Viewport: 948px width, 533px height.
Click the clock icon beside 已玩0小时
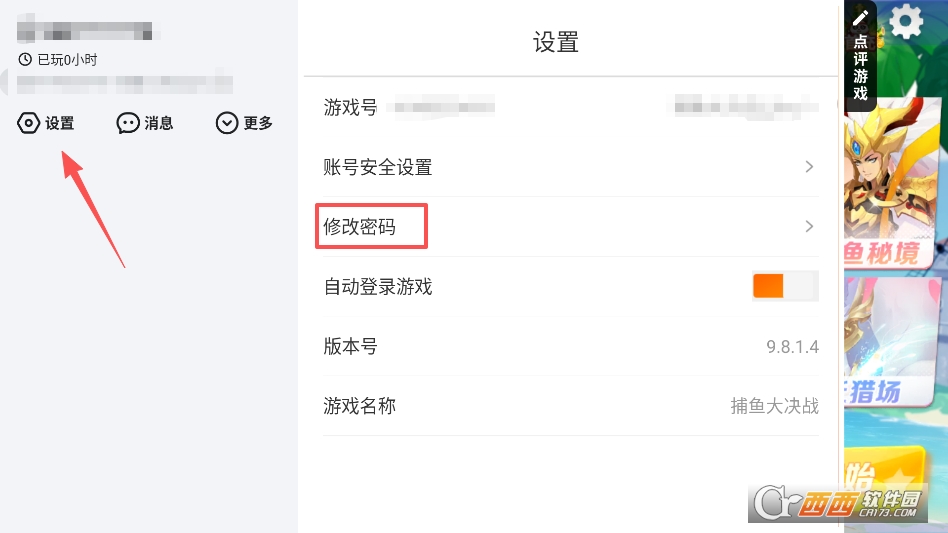(x=25, y=60)
